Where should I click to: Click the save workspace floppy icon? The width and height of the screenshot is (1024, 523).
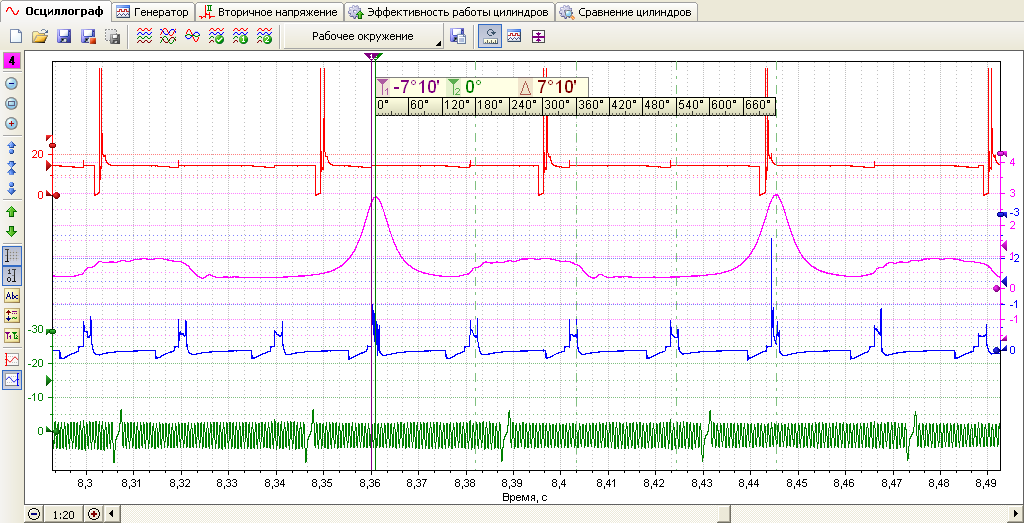tap(458, 37)
